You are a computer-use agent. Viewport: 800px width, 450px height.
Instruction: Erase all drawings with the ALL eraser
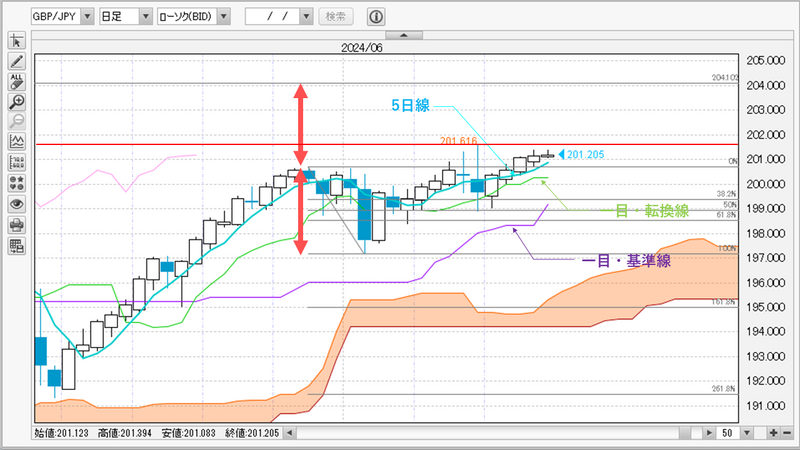(16, 82)
